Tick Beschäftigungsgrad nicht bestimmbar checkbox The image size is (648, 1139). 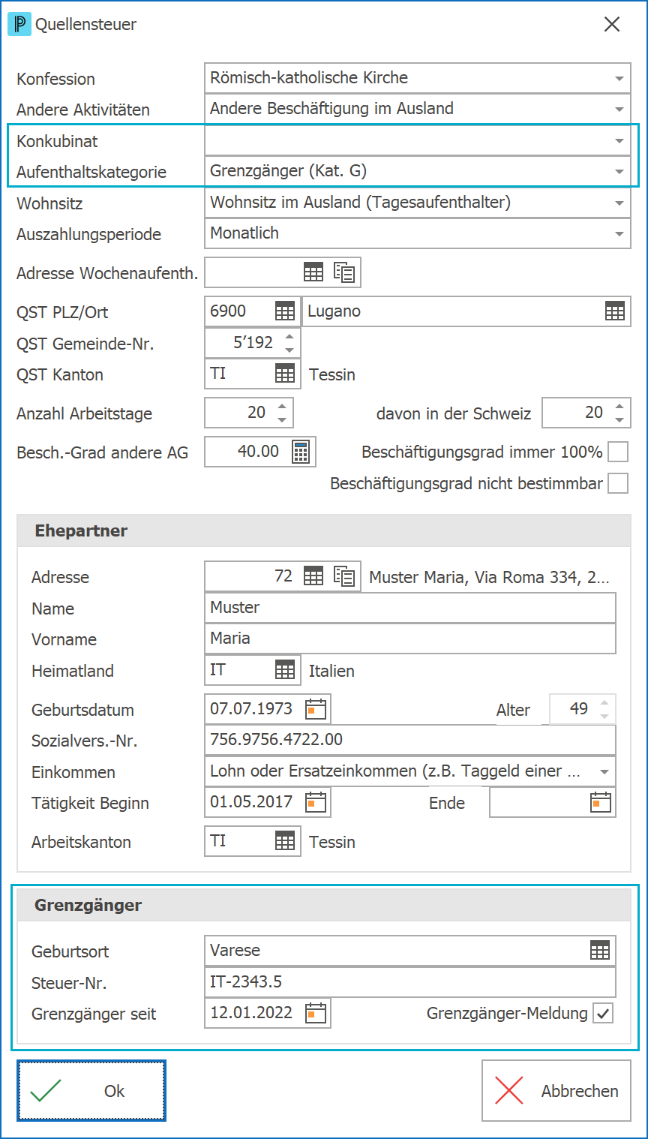618,483
